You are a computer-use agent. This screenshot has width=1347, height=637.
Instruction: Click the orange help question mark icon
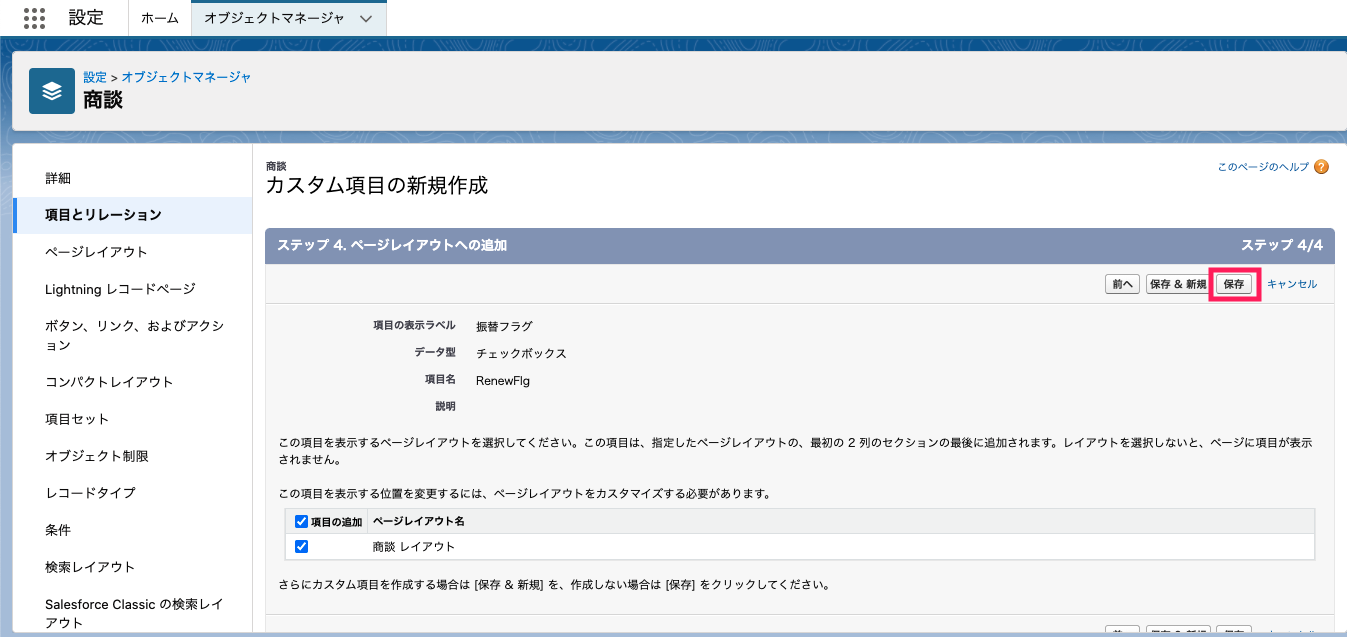pyautogui.click(x=1321, y=168)
